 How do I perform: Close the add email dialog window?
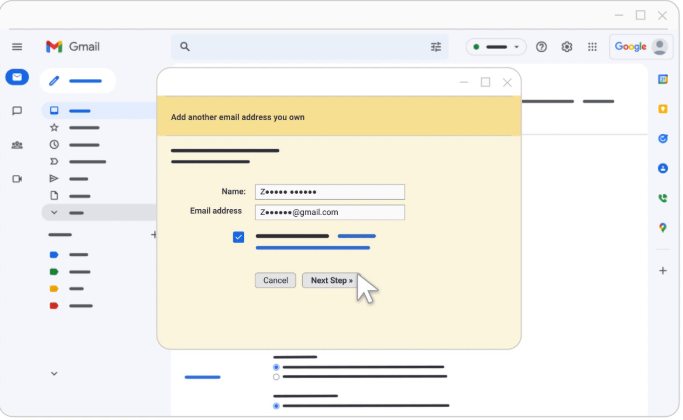pos(507,82)
